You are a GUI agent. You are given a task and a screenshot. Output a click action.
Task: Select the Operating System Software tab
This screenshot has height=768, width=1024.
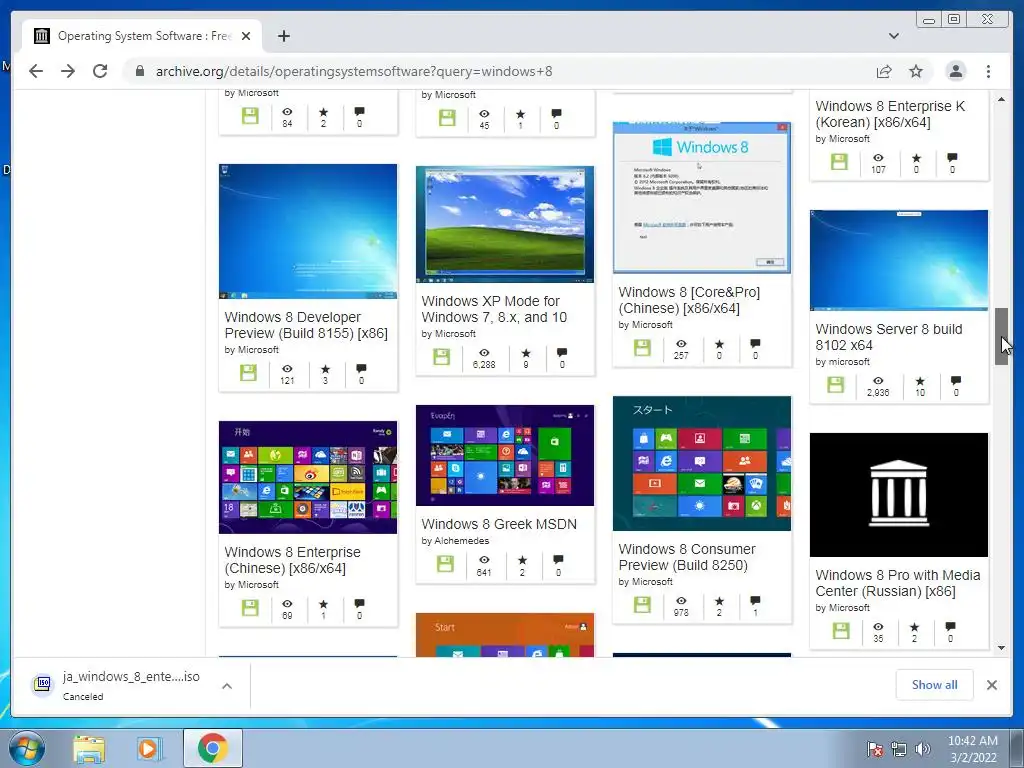pos(142,36)
